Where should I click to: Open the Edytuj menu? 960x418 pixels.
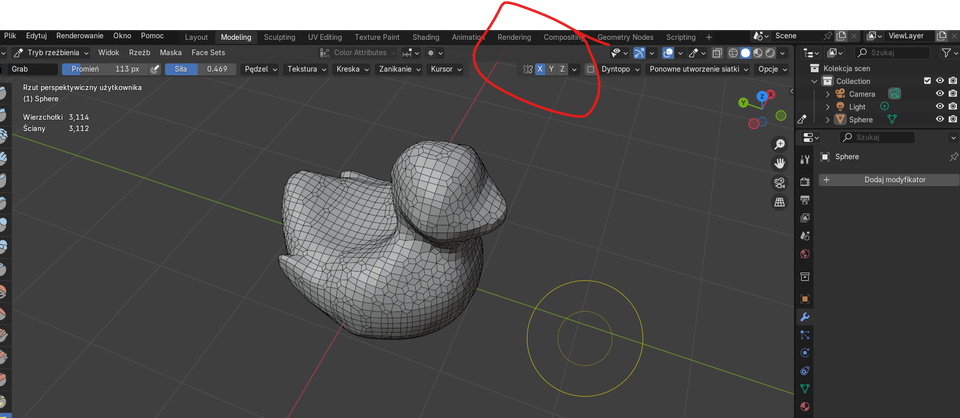tap(37, 36)
